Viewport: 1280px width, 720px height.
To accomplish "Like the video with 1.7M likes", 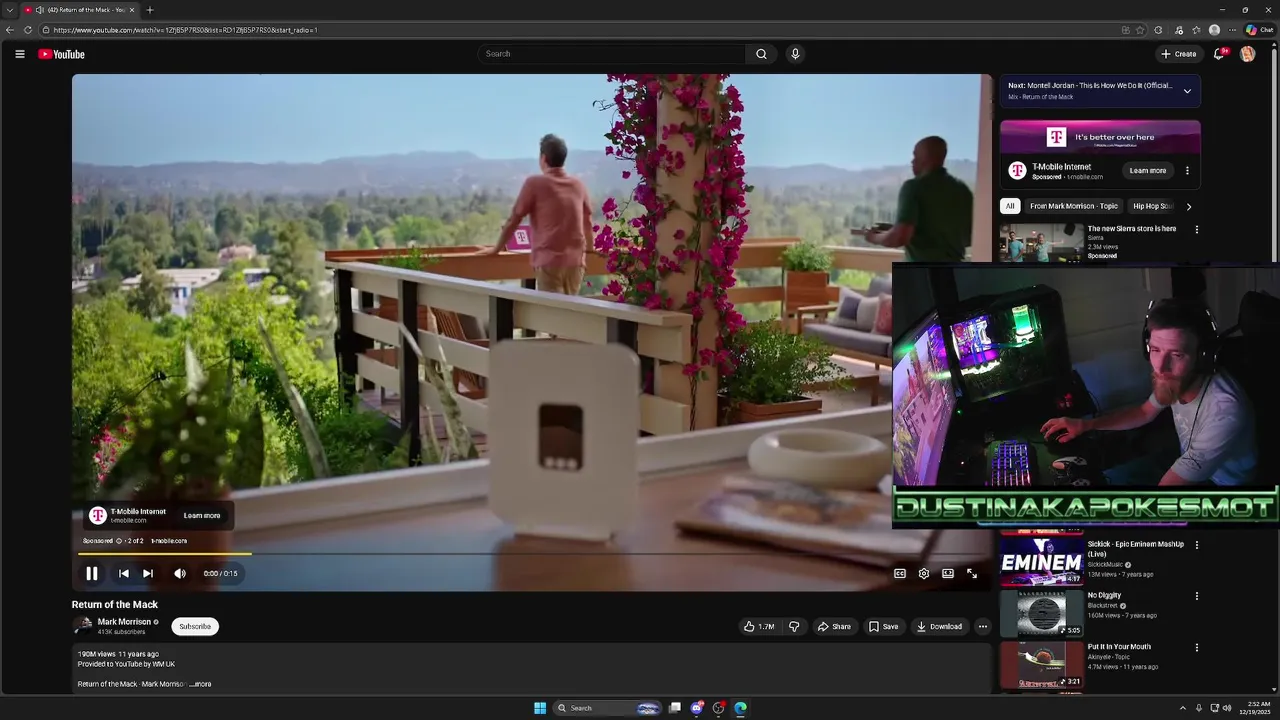I will coord(759,626).
